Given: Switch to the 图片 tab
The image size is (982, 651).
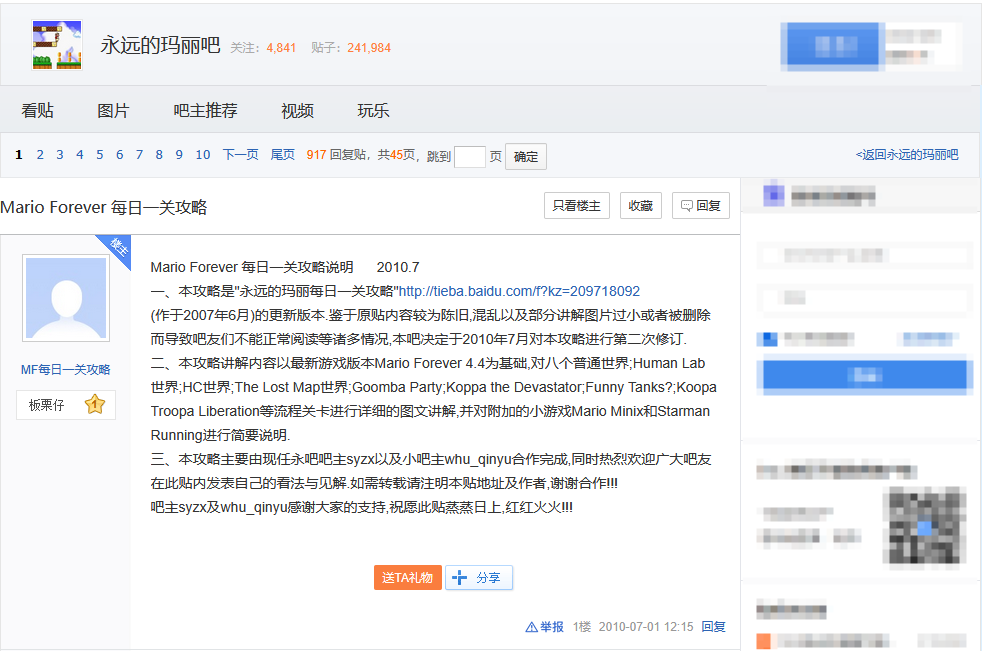Looking at the screenshot, I should click(x=113, y=111).
